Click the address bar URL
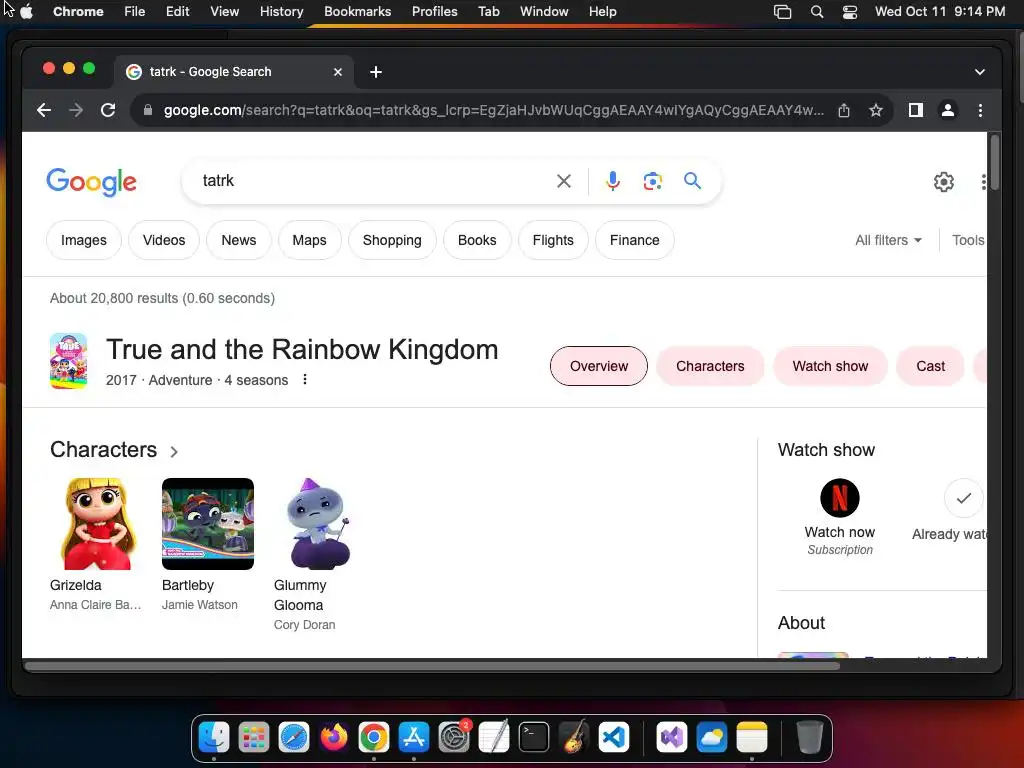1024x768 pixels. click(493, 110)
